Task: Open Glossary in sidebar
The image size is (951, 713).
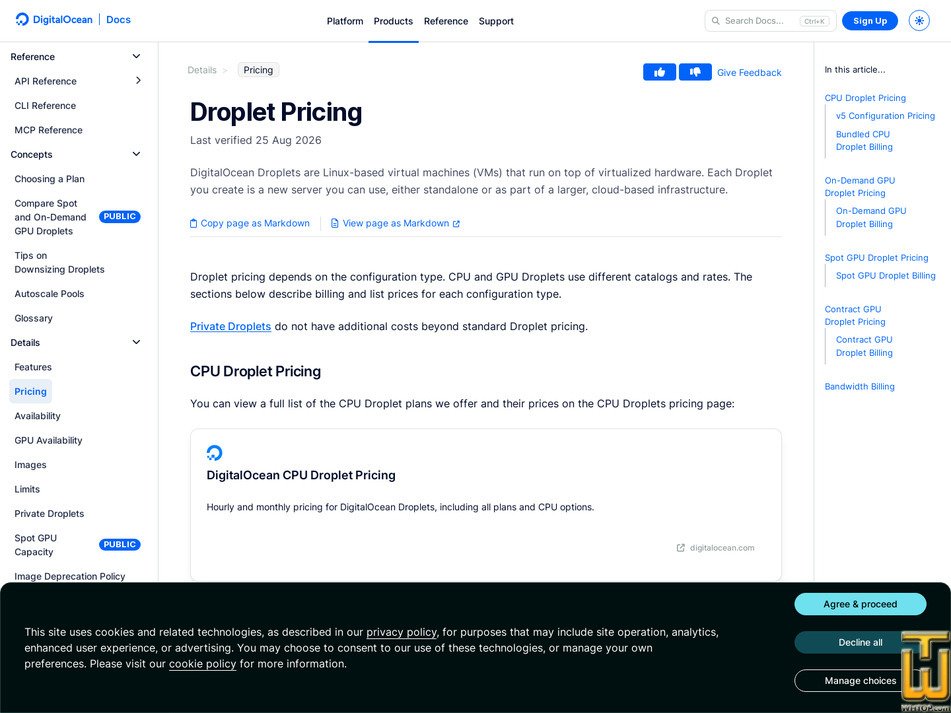Action: 33,318
